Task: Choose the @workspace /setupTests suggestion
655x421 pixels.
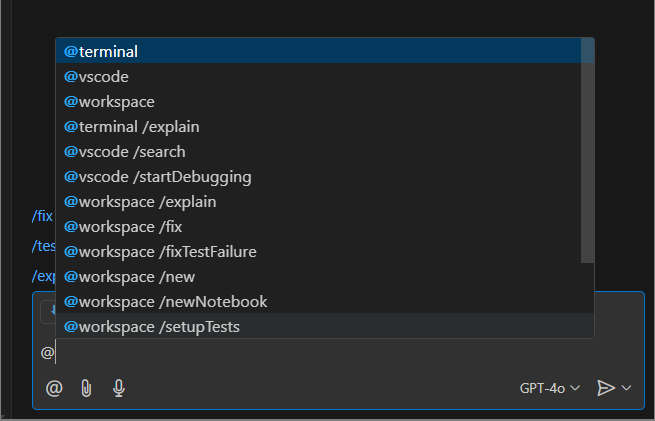Action: pos(152,326)
